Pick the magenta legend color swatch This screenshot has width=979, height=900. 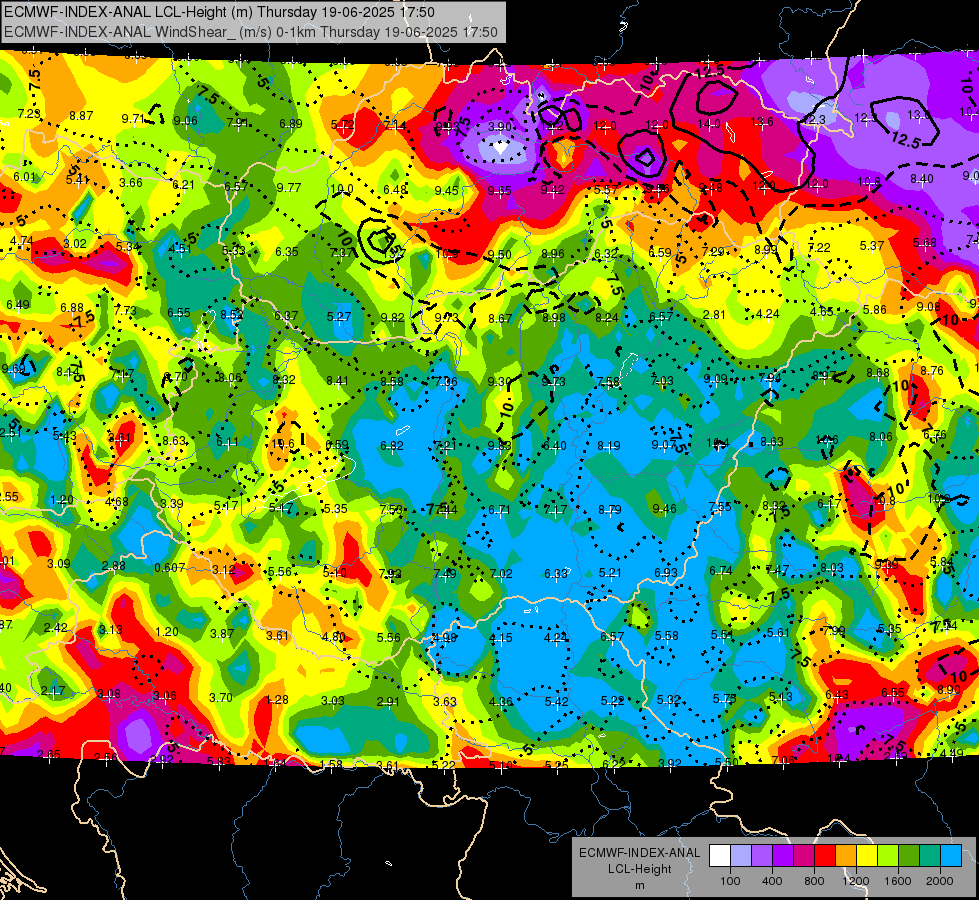(x=804, y=856)
